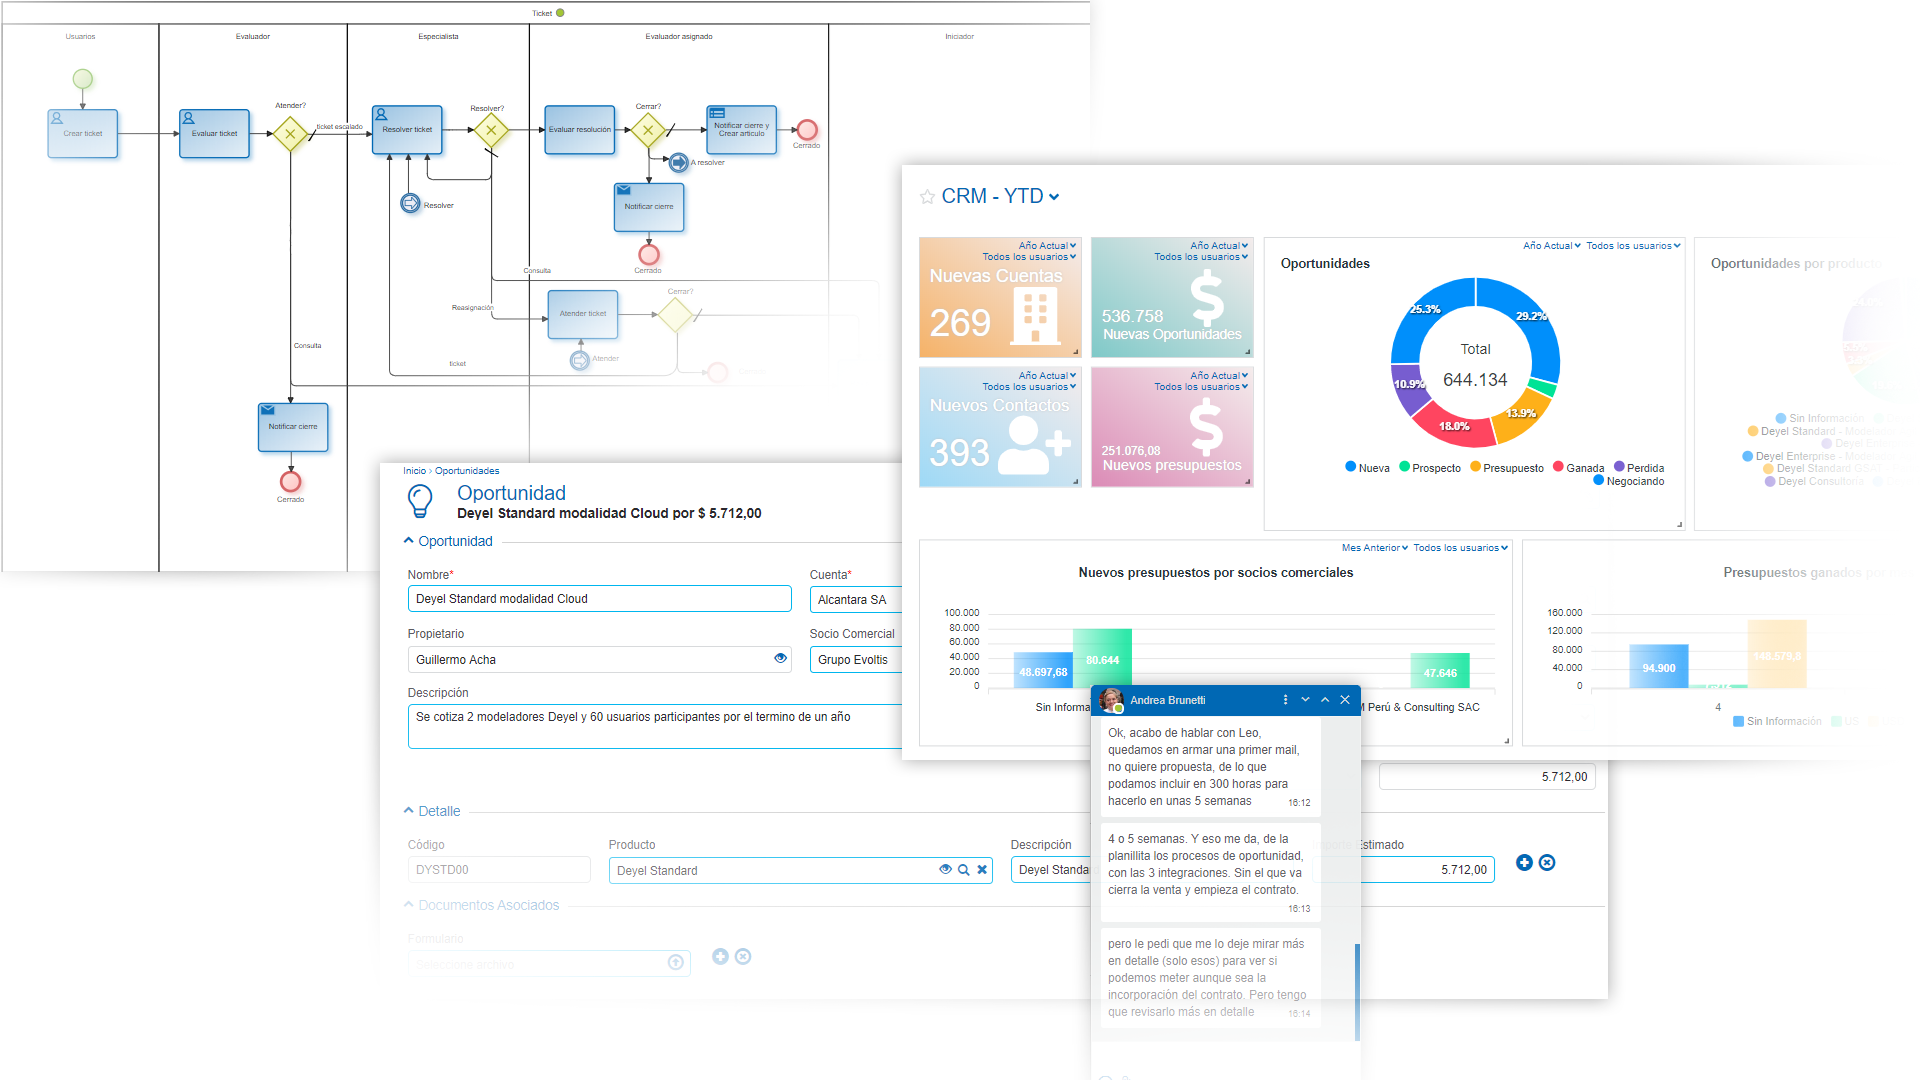Image resolution: width=1920 pixels, height=1080 pixels.
Task: Click the lightbulb icon beside Oportunidad title
Action: (x=421, y=501)
